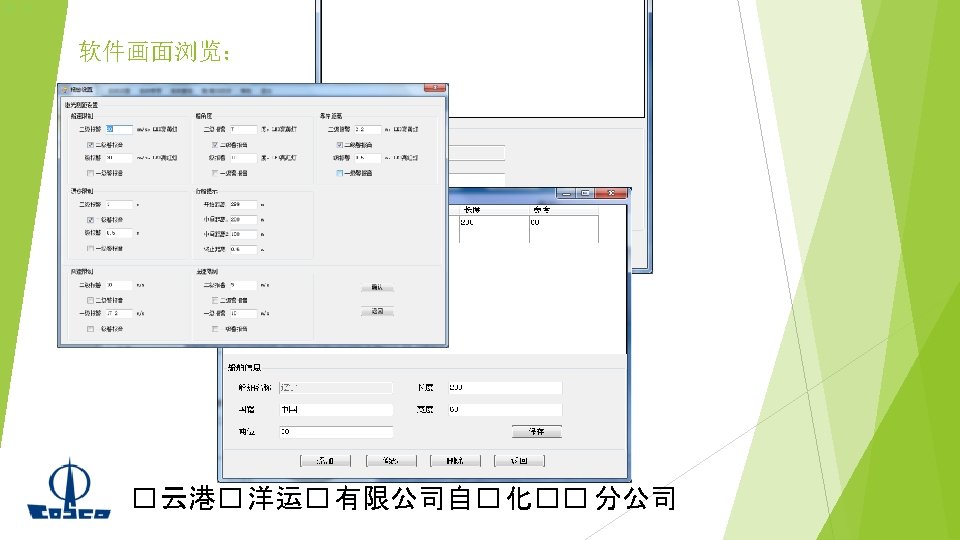Tick the unchecked checkbox in the top-middle group
The width and height of the screenshot is (960, 540).
click(x=215, y=173)
